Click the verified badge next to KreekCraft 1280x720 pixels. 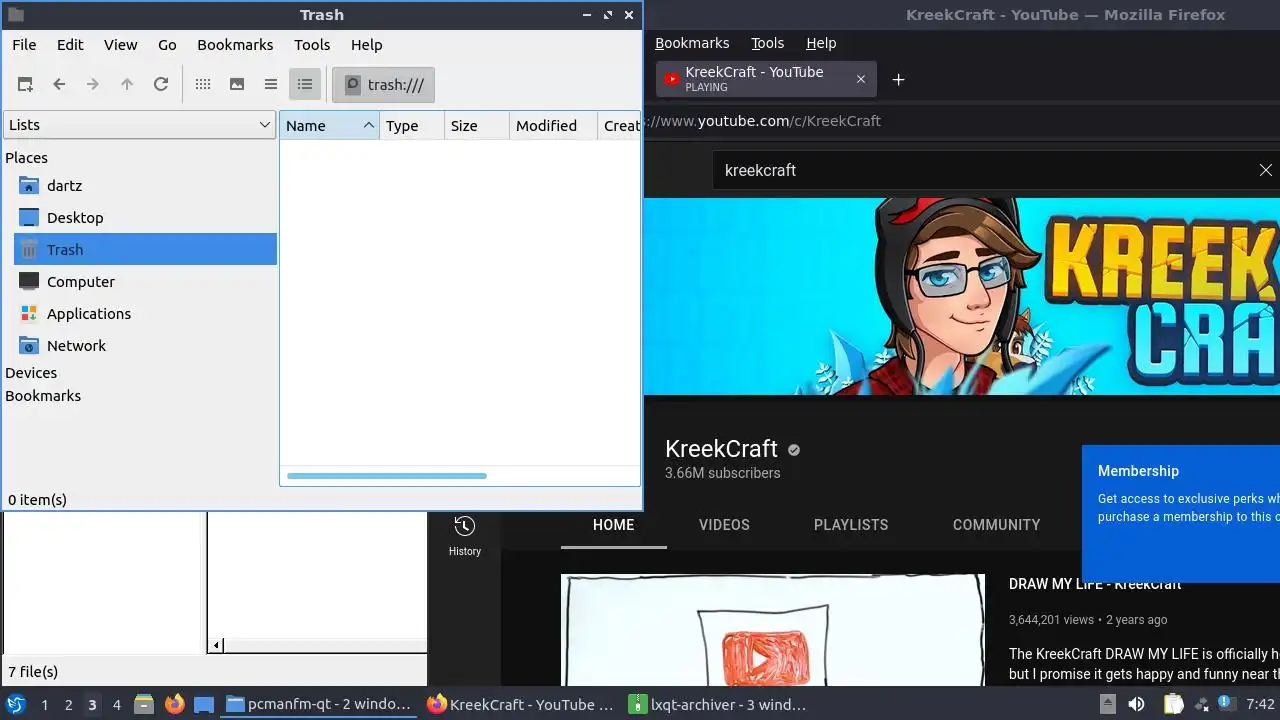pos(794,450)
